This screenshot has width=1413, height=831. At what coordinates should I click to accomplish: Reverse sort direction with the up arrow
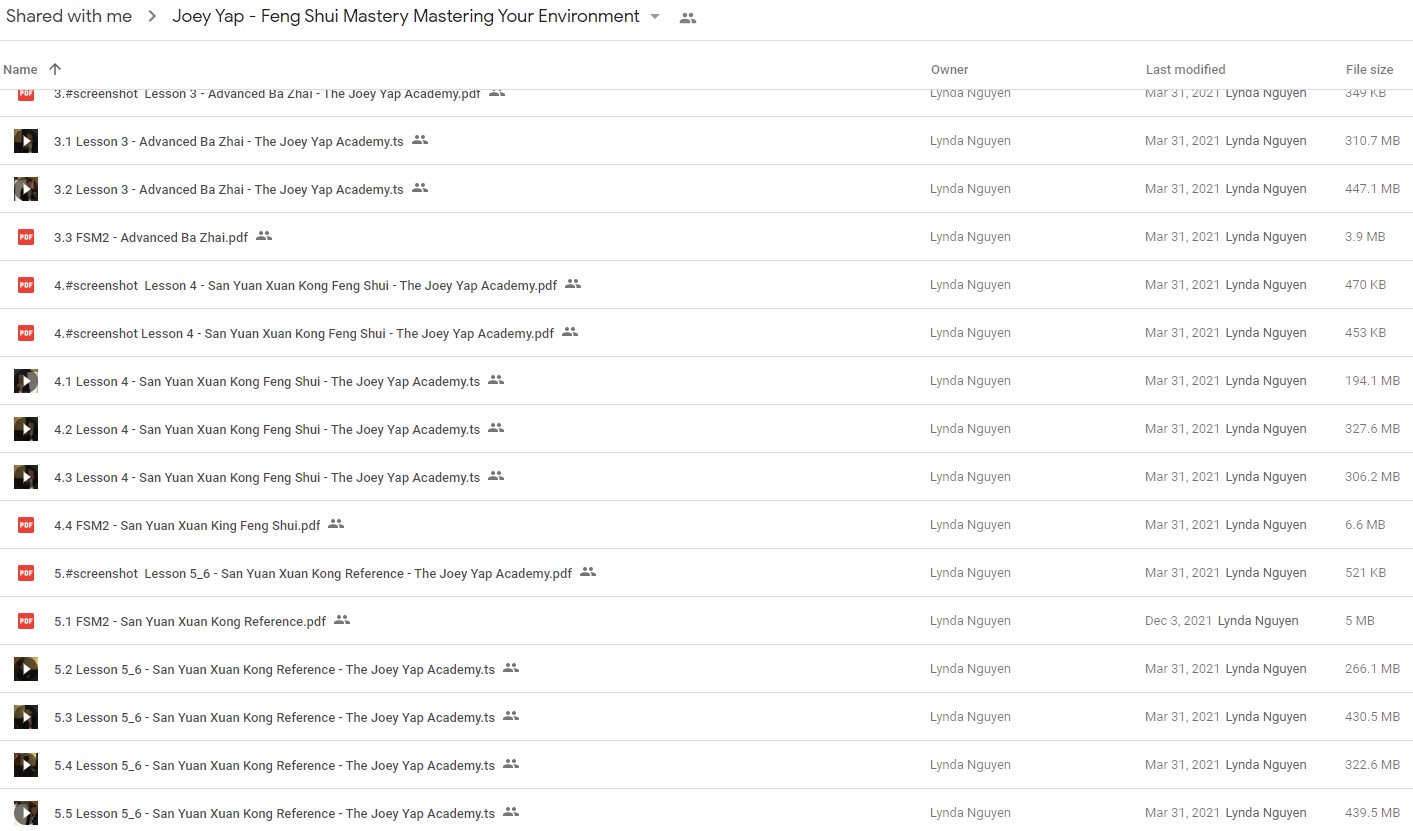tap(55, 69)
